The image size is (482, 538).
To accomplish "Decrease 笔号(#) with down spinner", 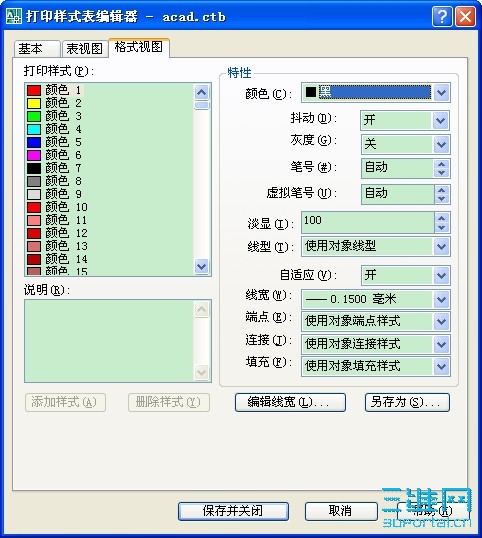I will (x=442, y=173).
